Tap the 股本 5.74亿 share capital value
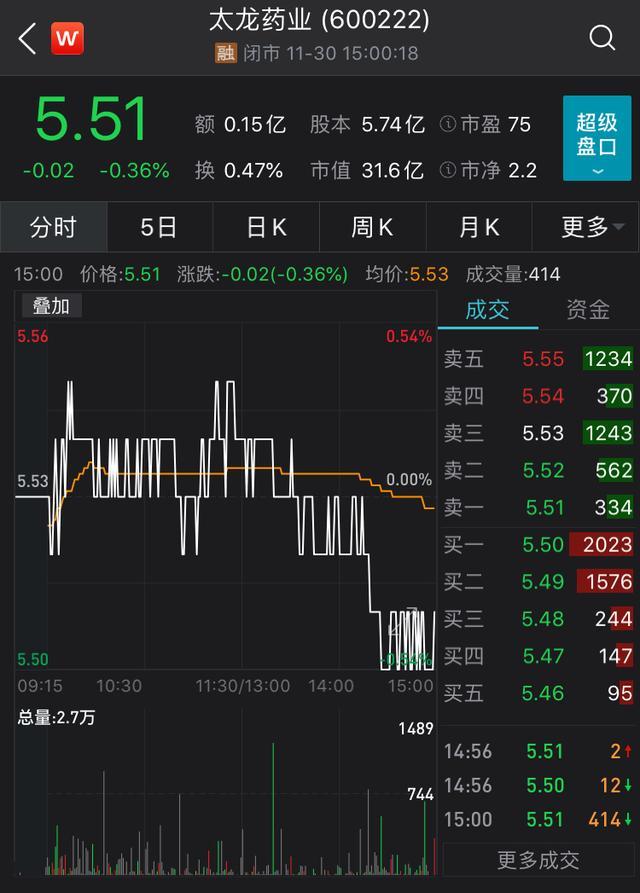The height and width of the screenshot is (893, 640). (x=367, y=124)
